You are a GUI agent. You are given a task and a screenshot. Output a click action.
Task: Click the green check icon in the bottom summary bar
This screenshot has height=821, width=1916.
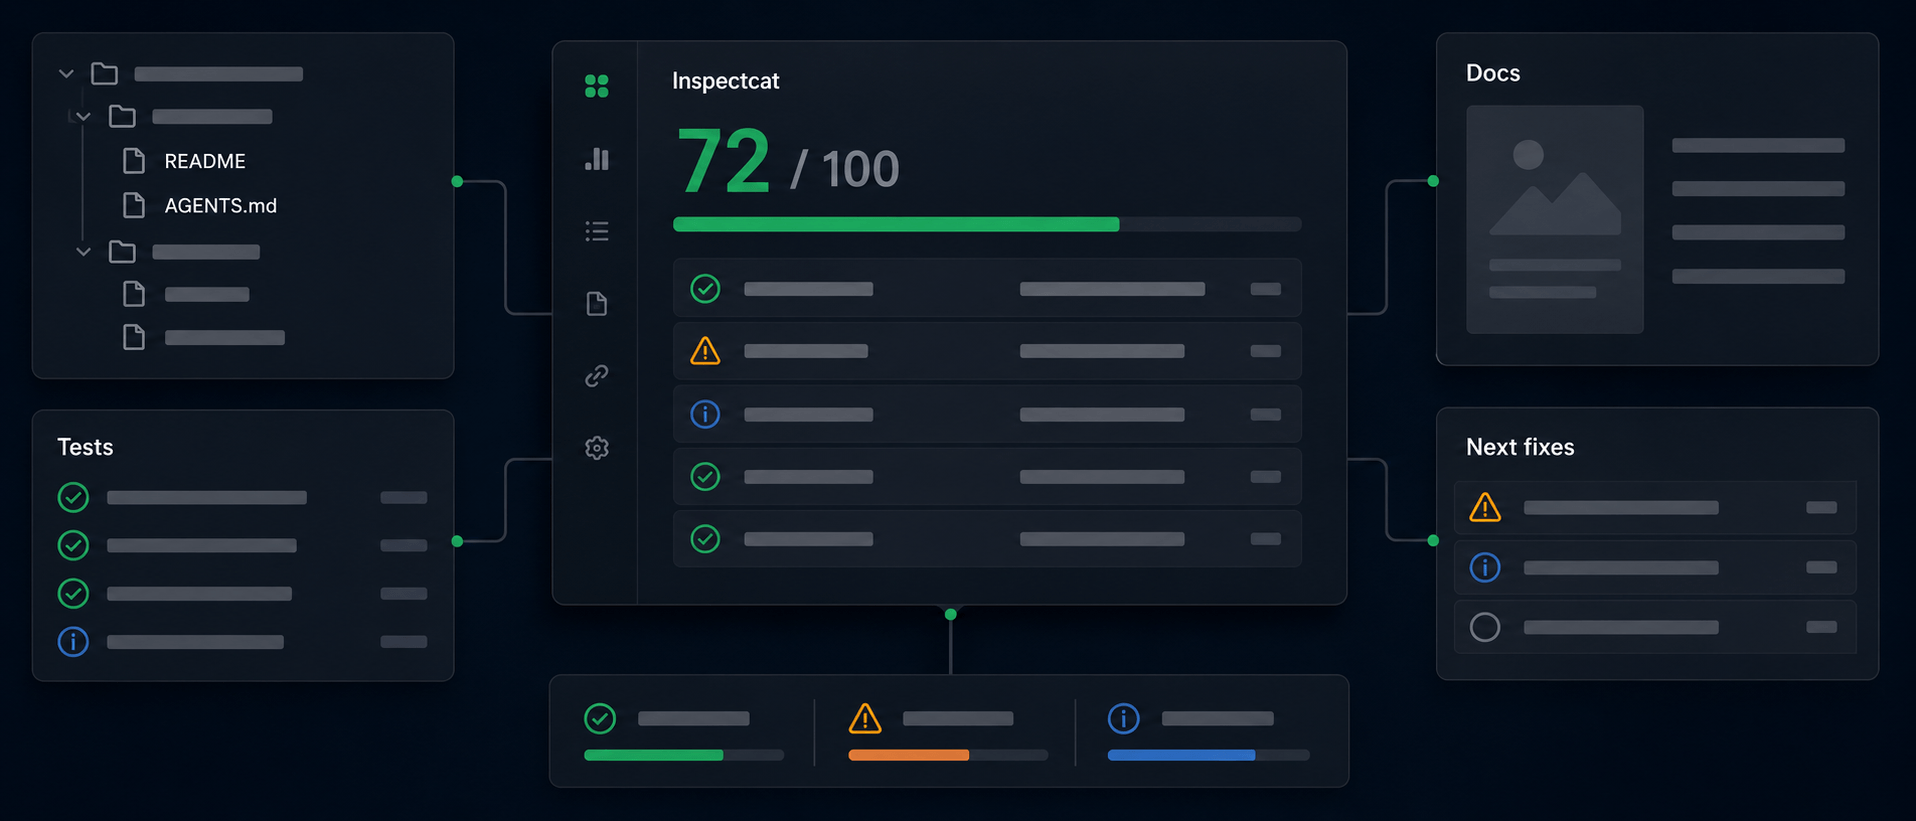click(x=600, y=718)
